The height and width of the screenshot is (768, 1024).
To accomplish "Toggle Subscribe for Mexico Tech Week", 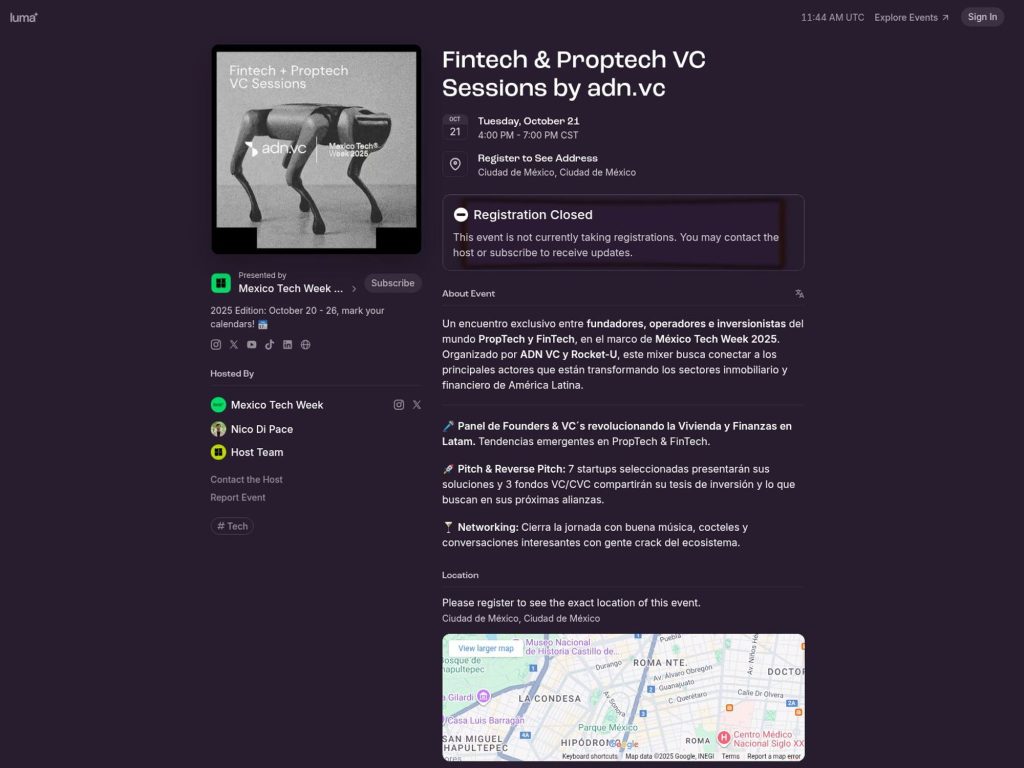I will pyautogui.click(x=393, y=283).
